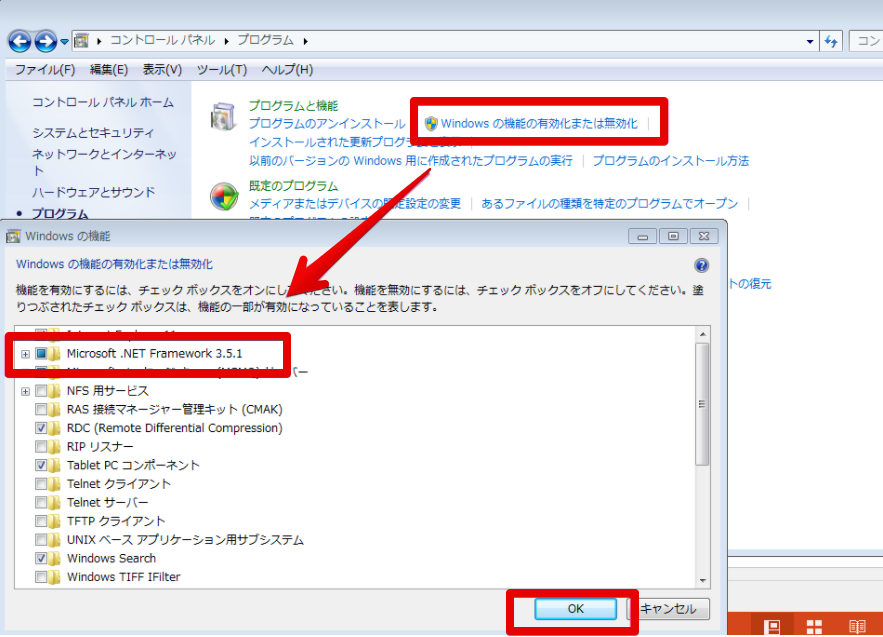This screenshot has height=637, width=883.
Task: Expand the Microsoft .NET Framework 3.5.1 node
Action: tap(25, 353)
